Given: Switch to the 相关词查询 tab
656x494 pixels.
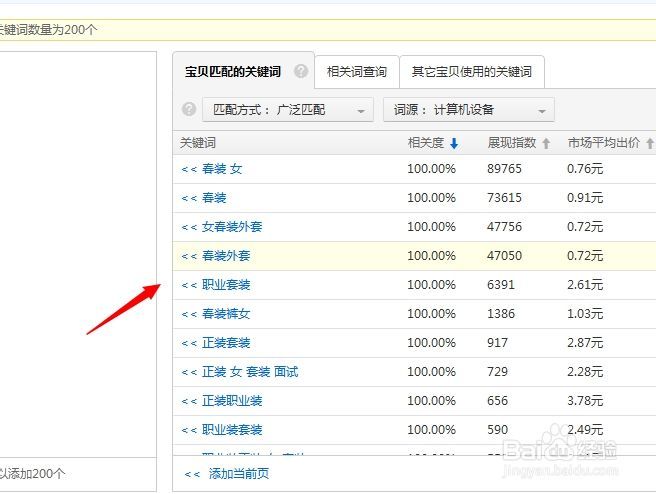Looking at the screenshot, I should (x=356, y=72).
